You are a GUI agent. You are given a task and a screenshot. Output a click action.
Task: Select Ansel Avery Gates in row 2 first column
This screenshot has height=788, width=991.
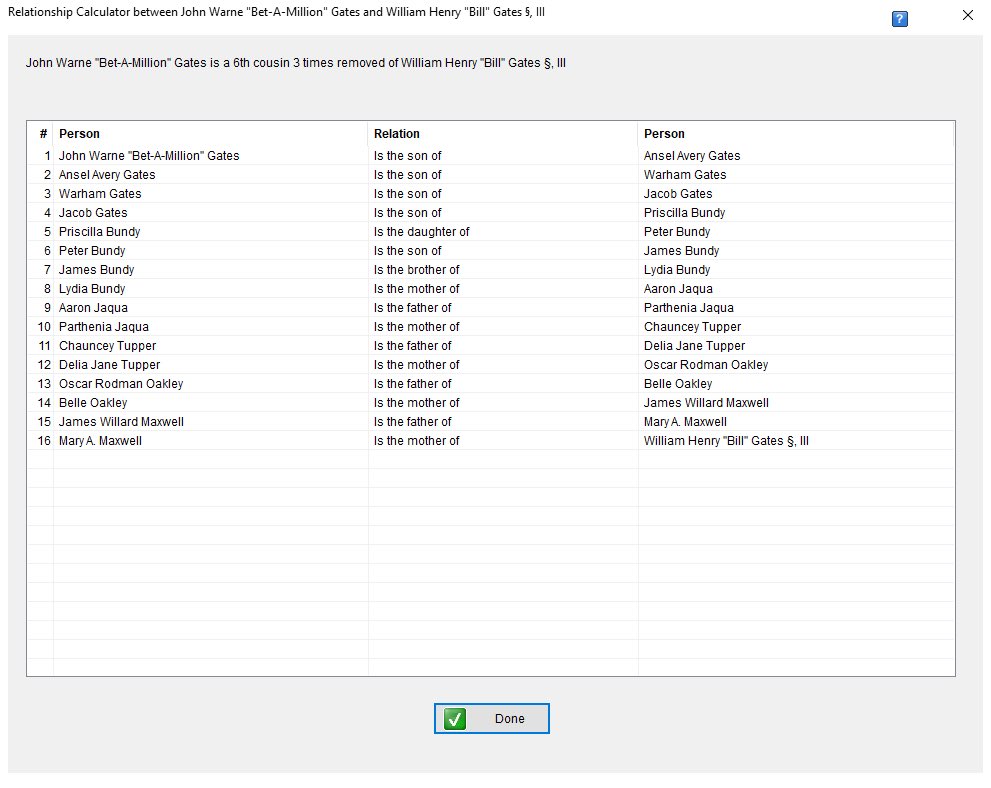tap(107, 174)
